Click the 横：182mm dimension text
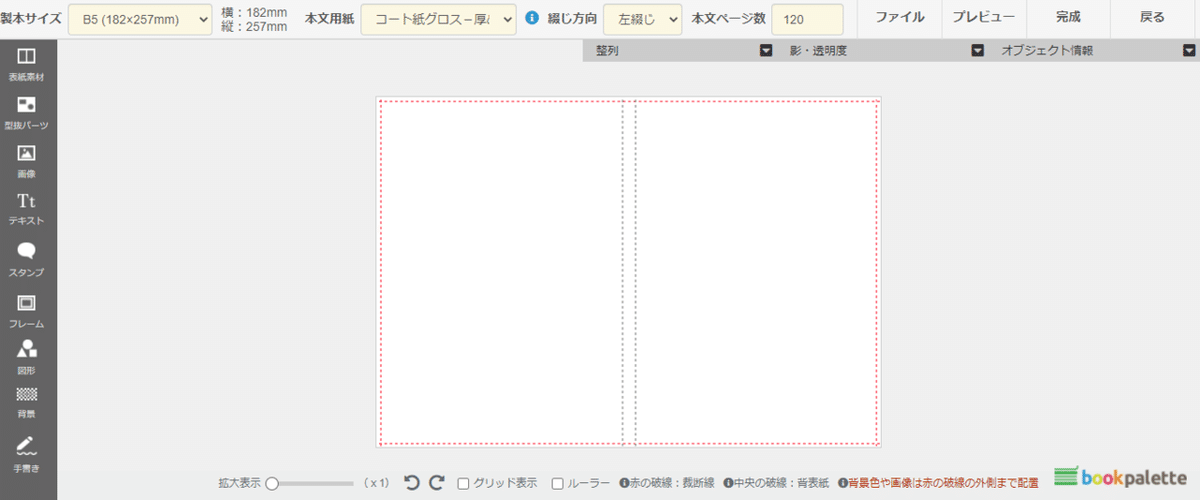 pyautogui.click(x=254, y=12)
